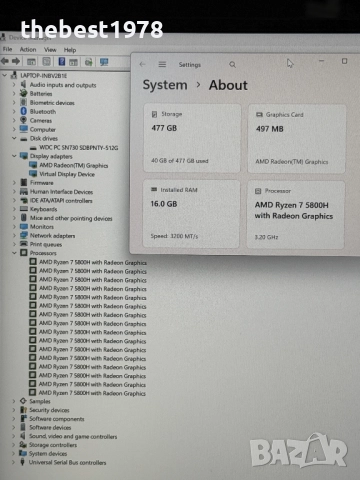360x480 pixels.
Task: Click the monitor icon in Device Manager toolbar
Action: tap(104, 62)
